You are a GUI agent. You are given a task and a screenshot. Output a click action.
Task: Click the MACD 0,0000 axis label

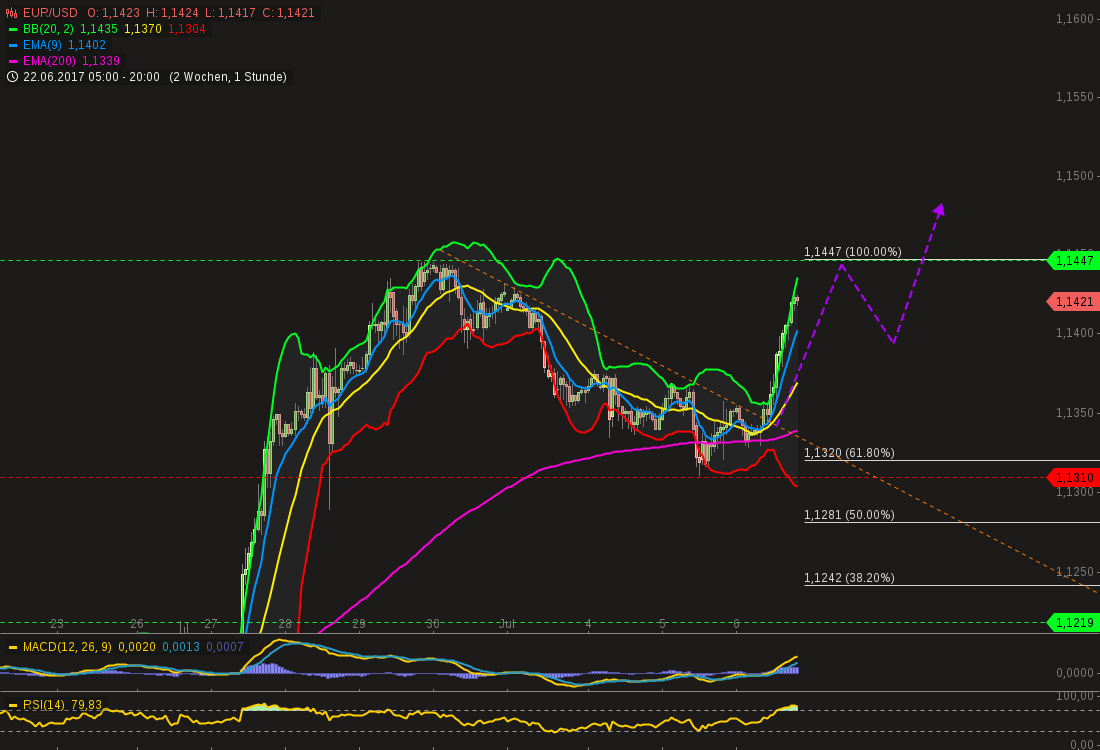[x=1075, y=673]
